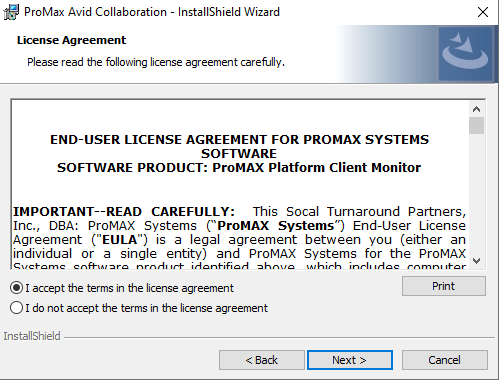This screenshot has width=499, height=380.
Task: Click the installer icon in the title bar
Action: tap(11, 12)
